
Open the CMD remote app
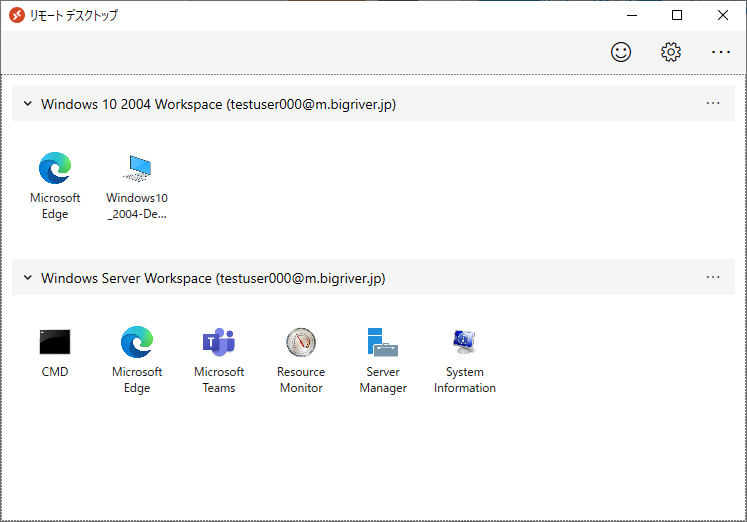[x=55, y=352]
